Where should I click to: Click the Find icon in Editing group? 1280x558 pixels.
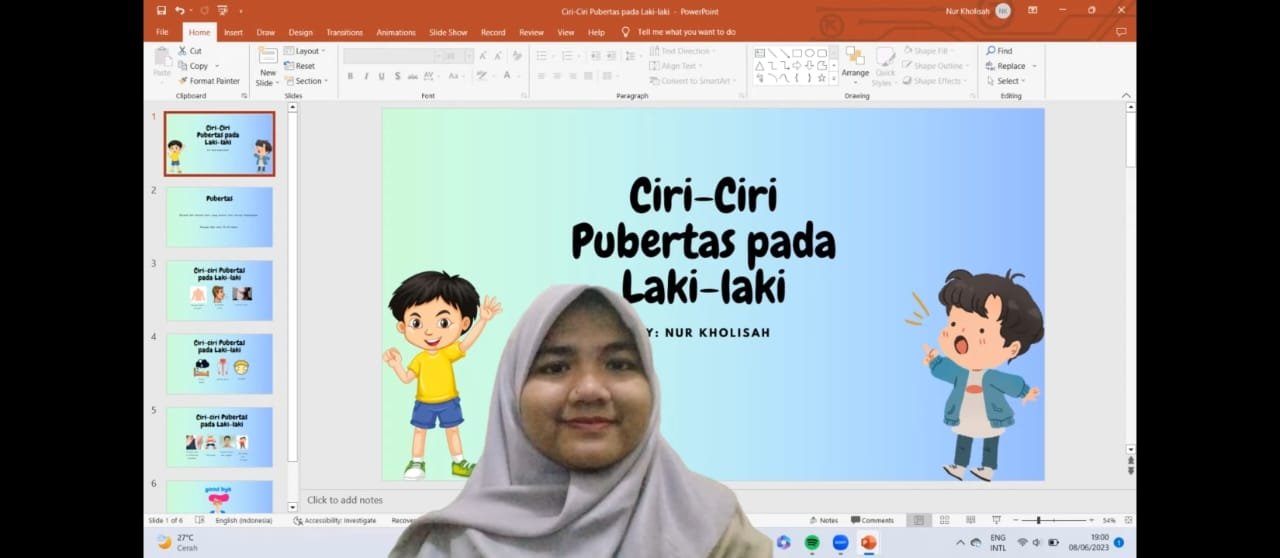(x=999, y=51)
